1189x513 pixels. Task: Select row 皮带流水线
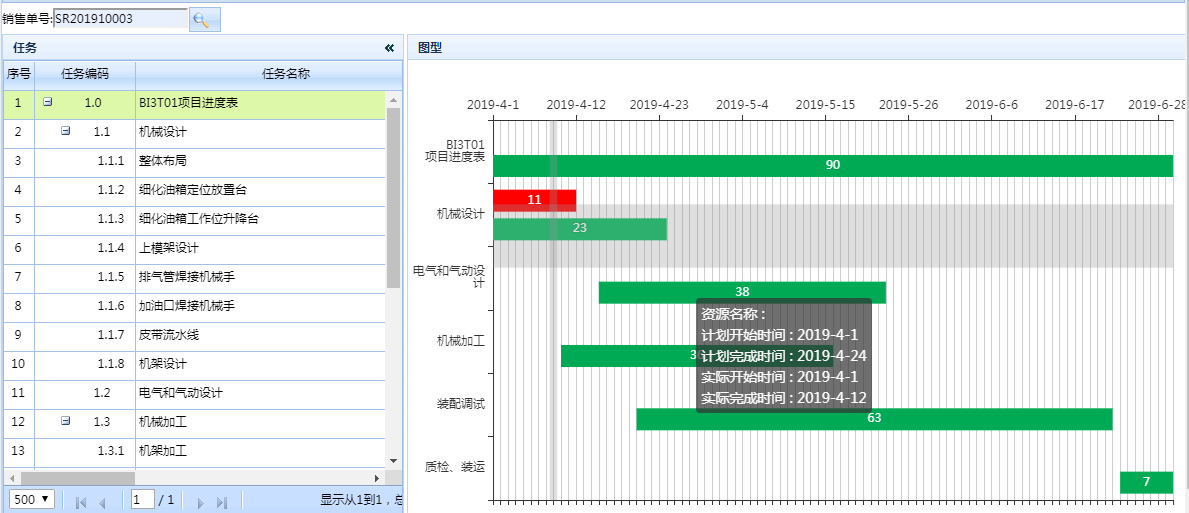coord(195,334)
